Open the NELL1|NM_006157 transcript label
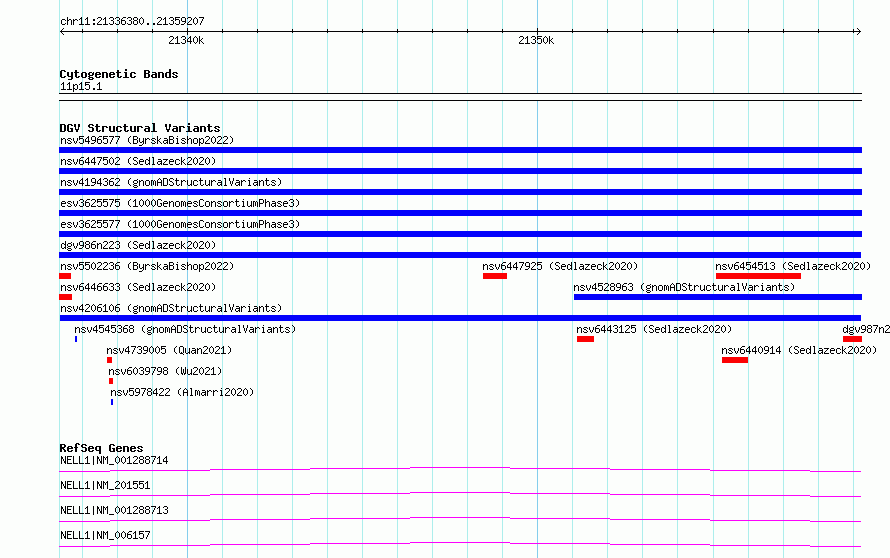Image resolution: width=890 pixels, height=558 pixels. [105, 535]
